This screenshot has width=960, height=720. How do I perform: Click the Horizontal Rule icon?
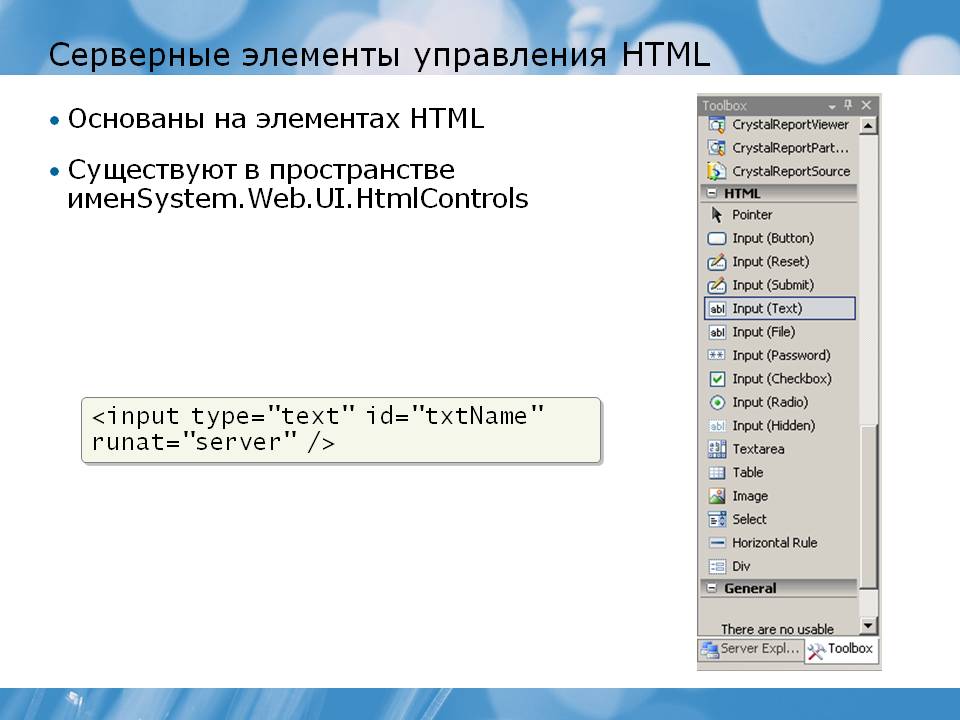pyautogui.click(x=716, y=543)
